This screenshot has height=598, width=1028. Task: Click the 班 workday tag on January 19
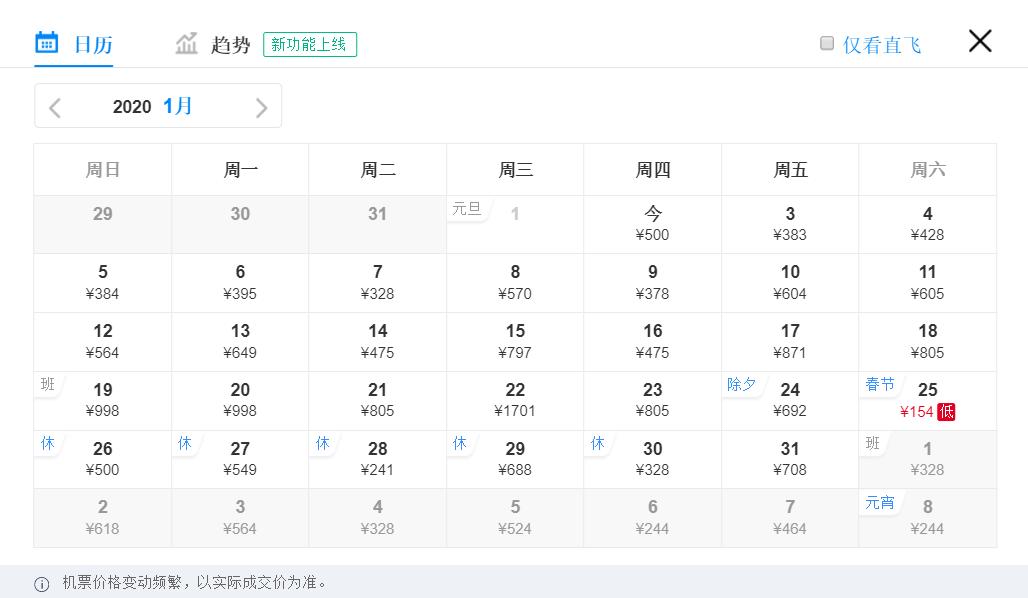(x=47, y=383)
